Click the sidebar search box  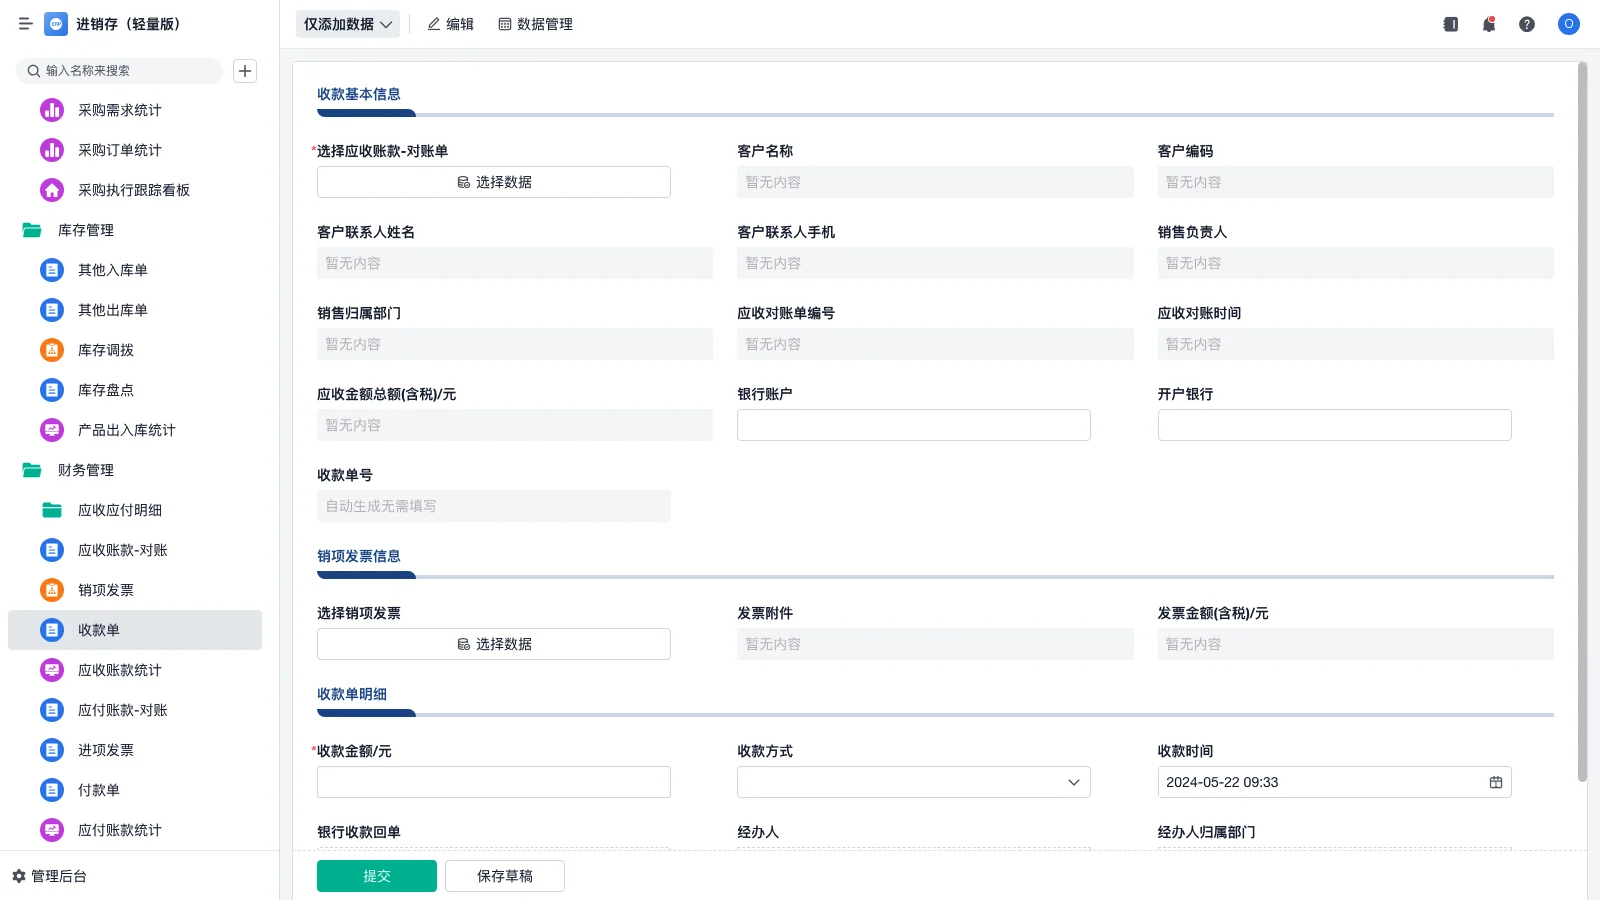click(x=120, y=71)
